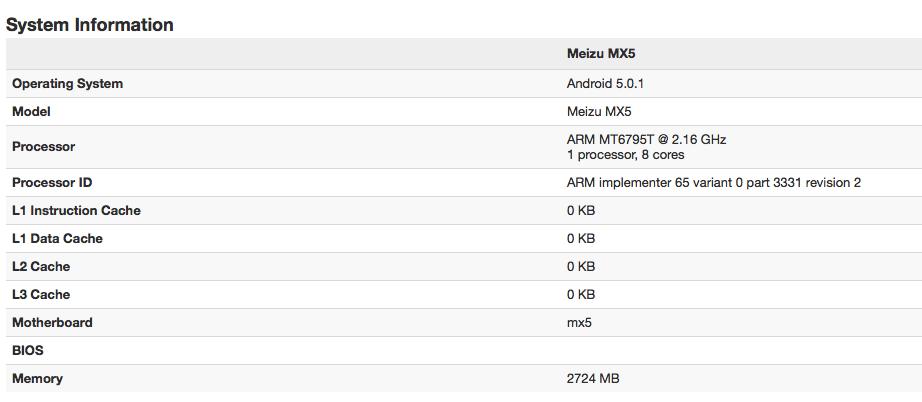Select the L1 Data Cache 0 KB value
Viewport: 922px width, 402px height.
point(581,239)
